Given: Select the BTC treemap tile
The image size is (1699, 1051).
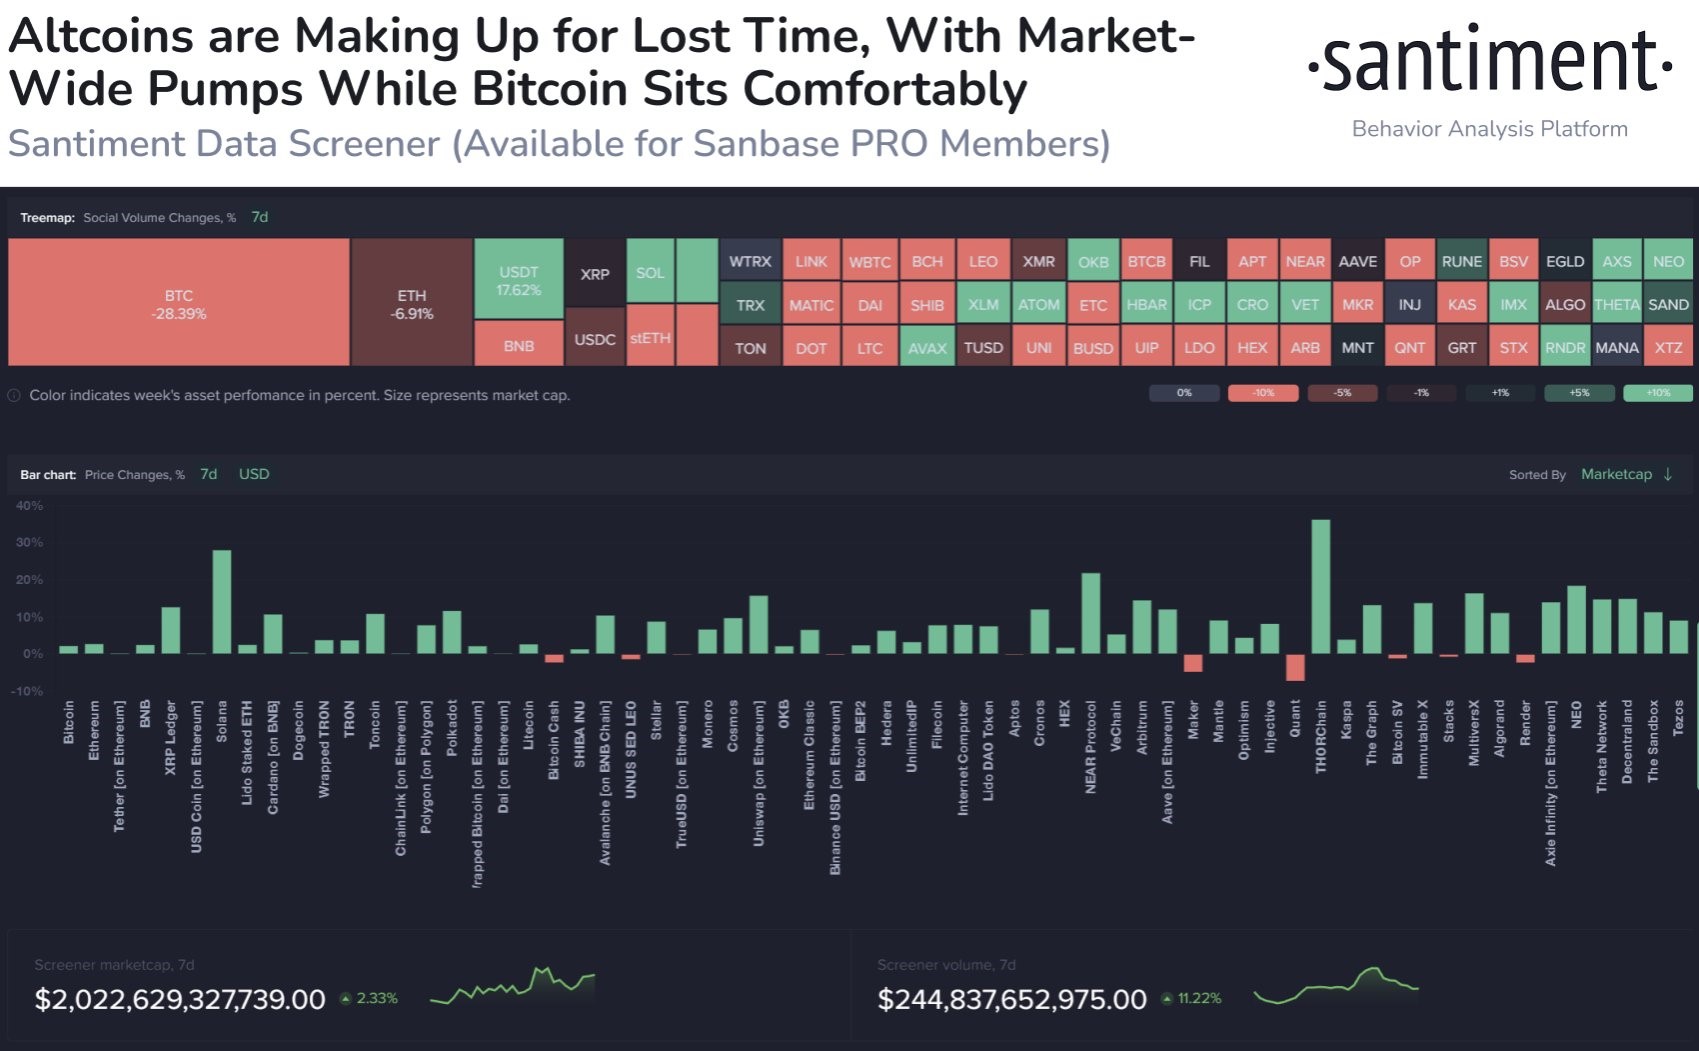Looking at the screenshot, I should [179, 302].
